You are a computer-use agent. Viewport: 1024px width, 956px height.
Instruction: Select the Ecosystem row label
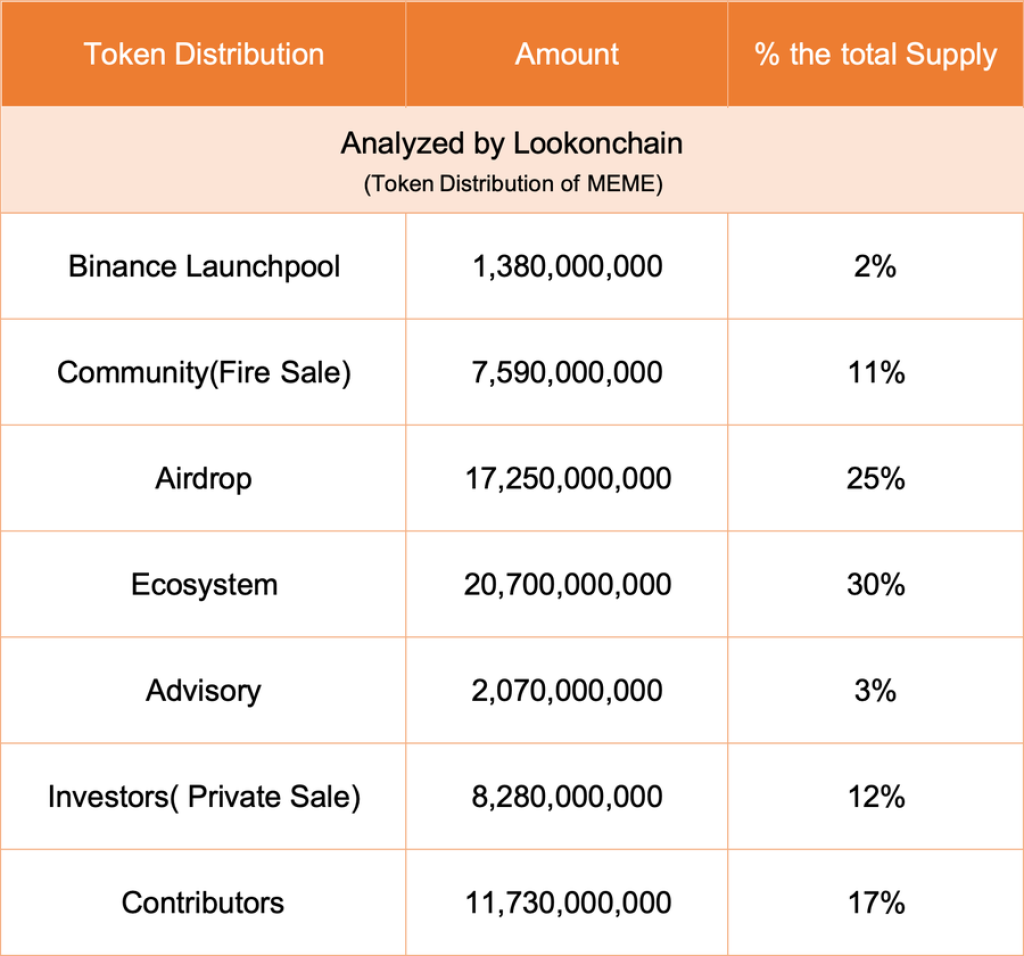pyautogui.click(x=204, y=585)
